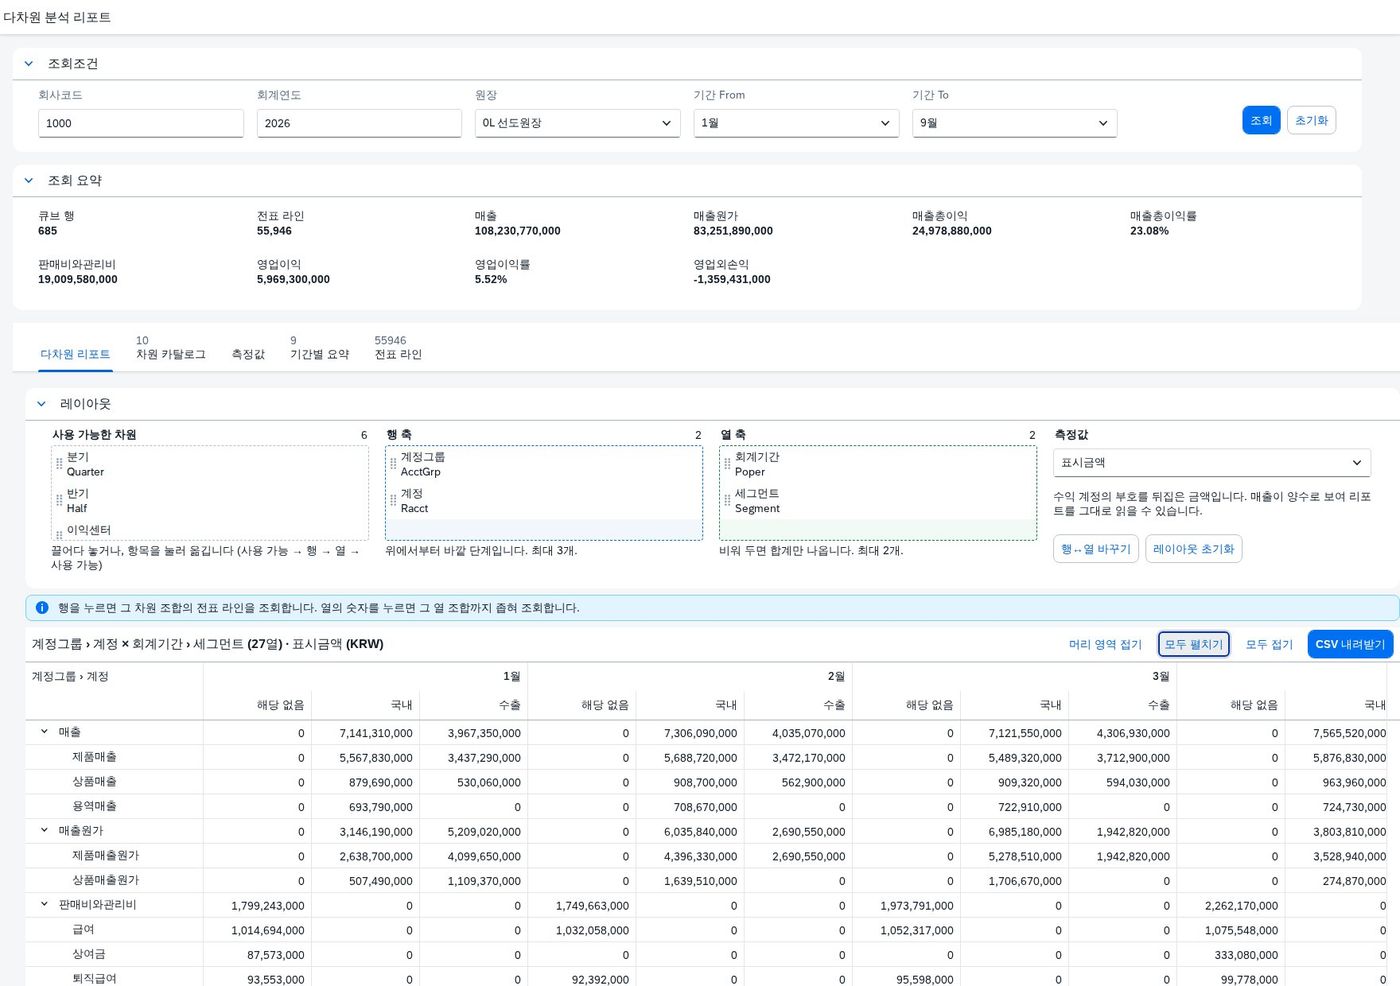Click the CSV 내려받기 button
This screenshot has height=986, width=1400.
point(1350,644)
